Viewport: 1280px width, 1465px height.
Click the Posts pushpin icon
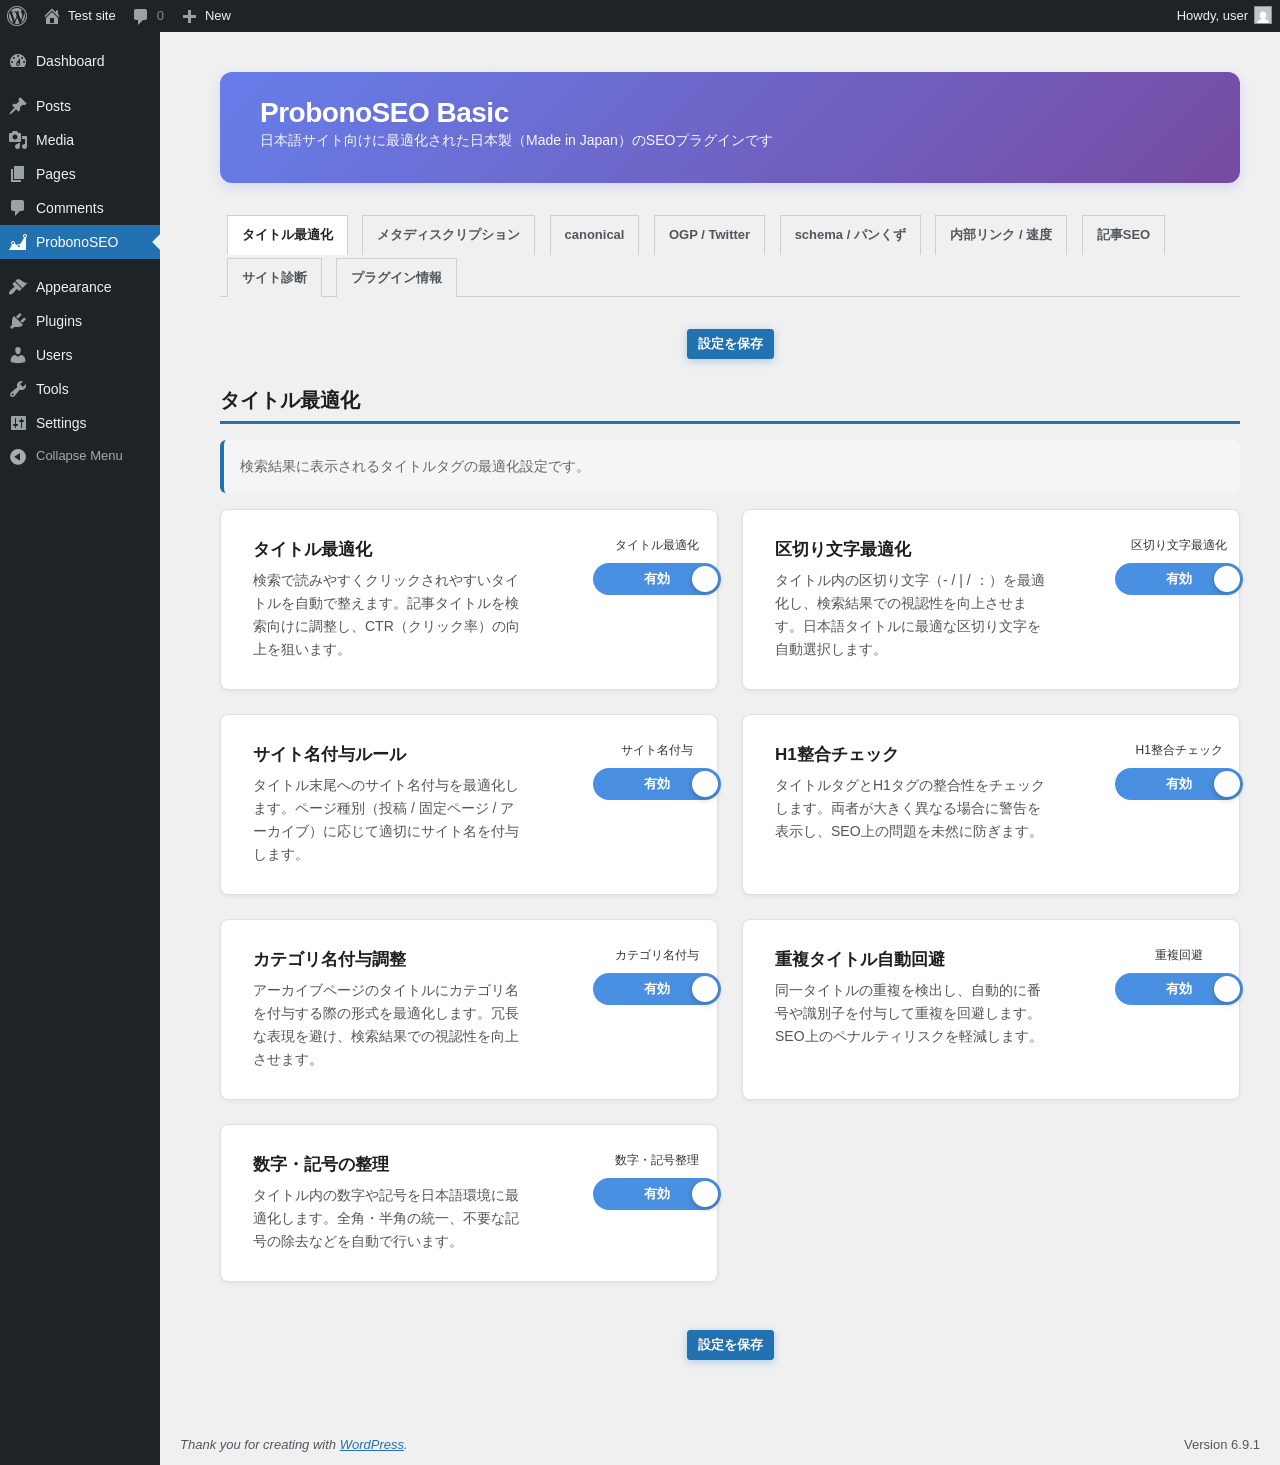[18, 106]
